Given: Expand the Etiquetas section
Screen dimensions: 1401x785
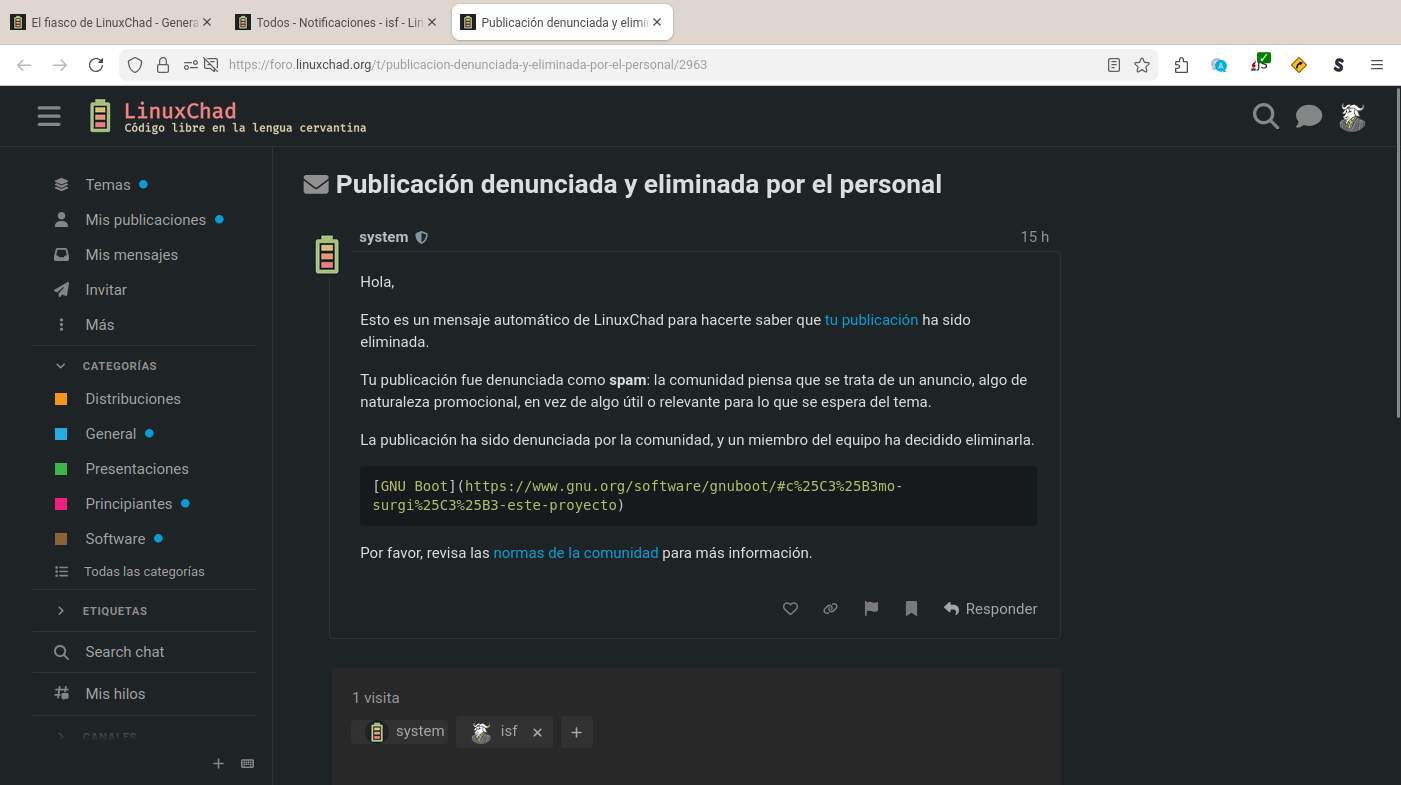Looking at the screenshot, I should point(61,611).
